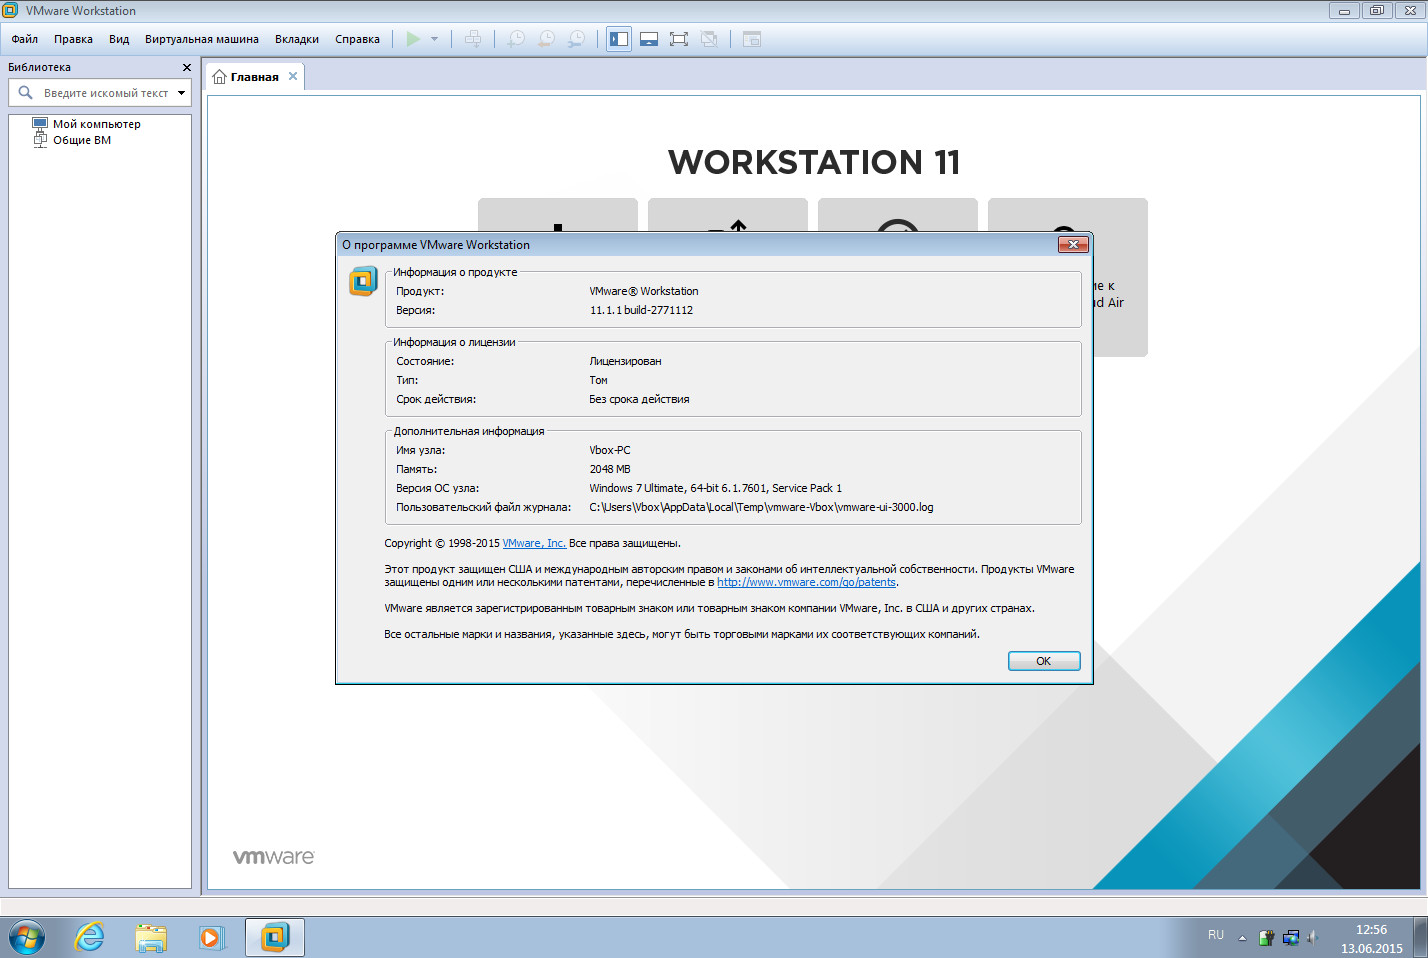Click the host name Vbox-PC
Screen dimensions: 1428x958
[610, 450]
